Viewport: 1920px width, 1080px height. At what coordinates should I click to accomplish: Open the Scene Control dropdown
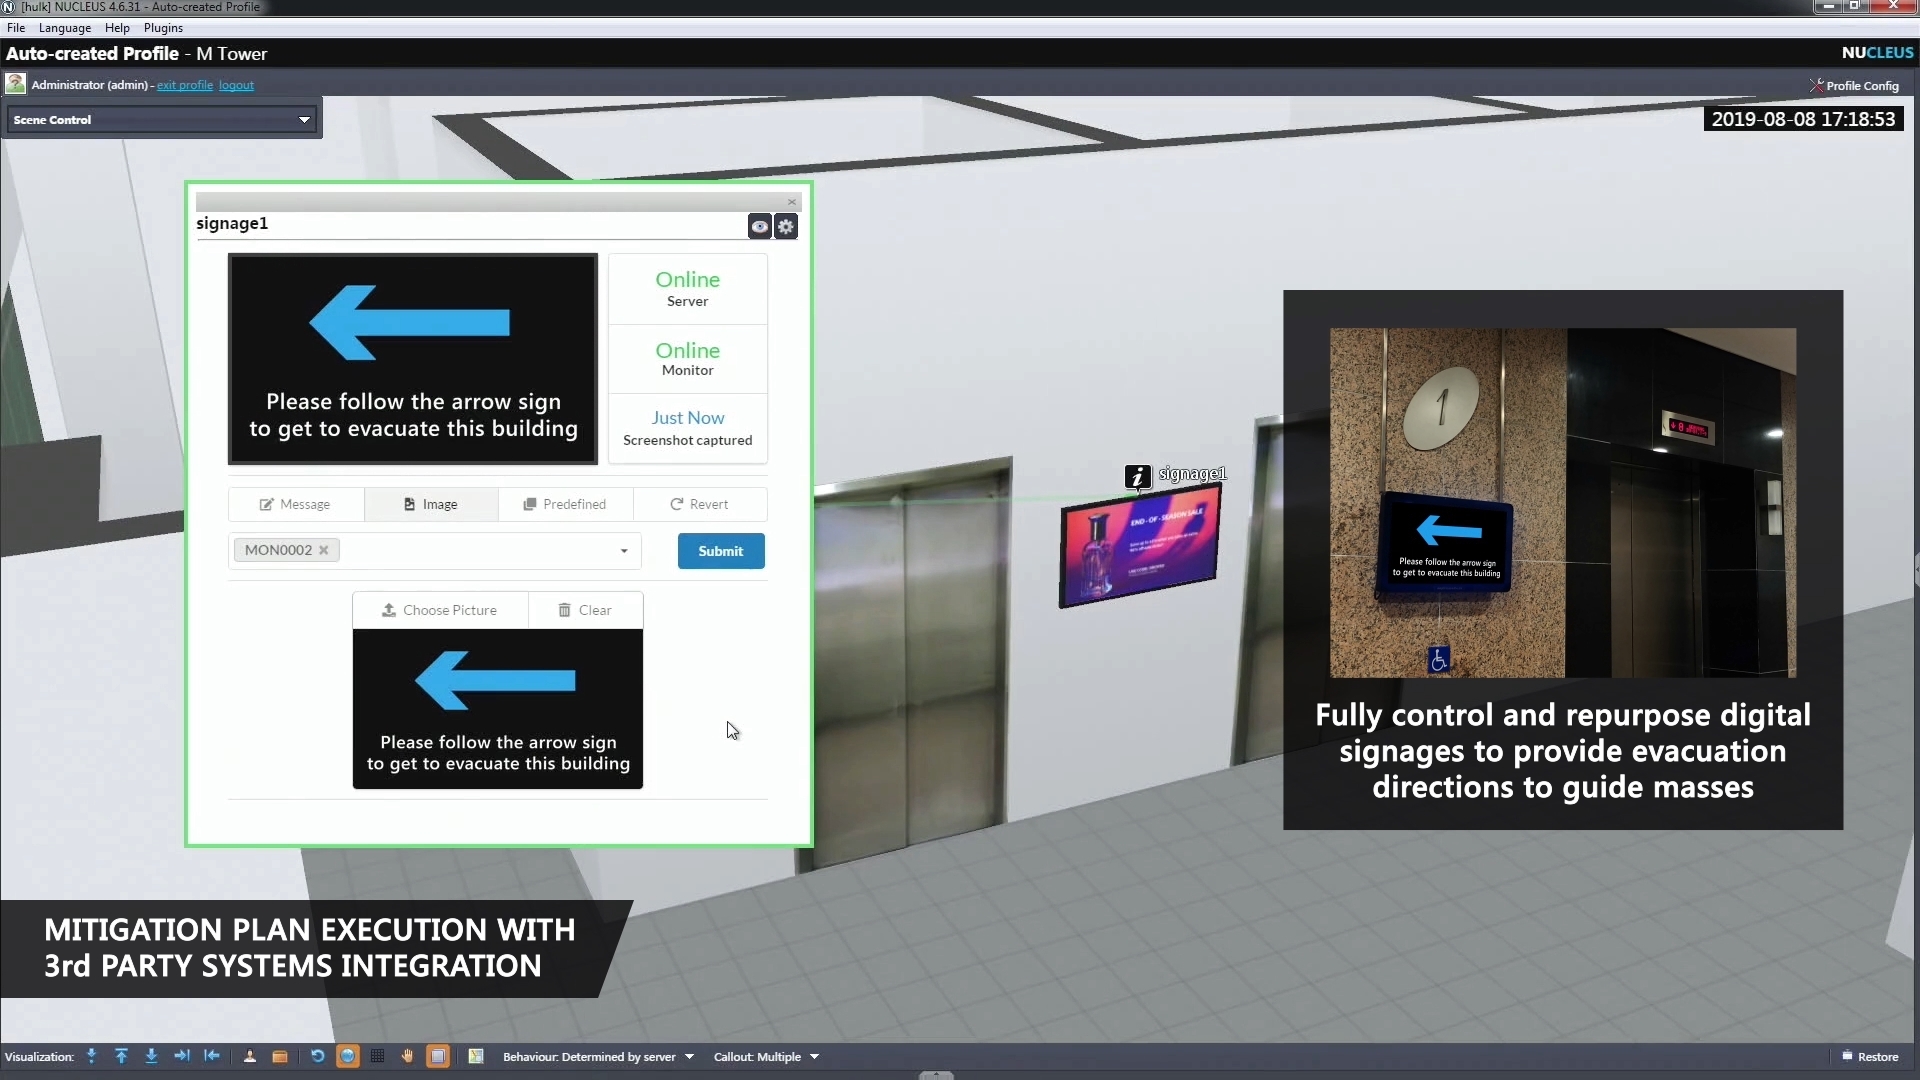pyautogui.click(x=162, y=120)
